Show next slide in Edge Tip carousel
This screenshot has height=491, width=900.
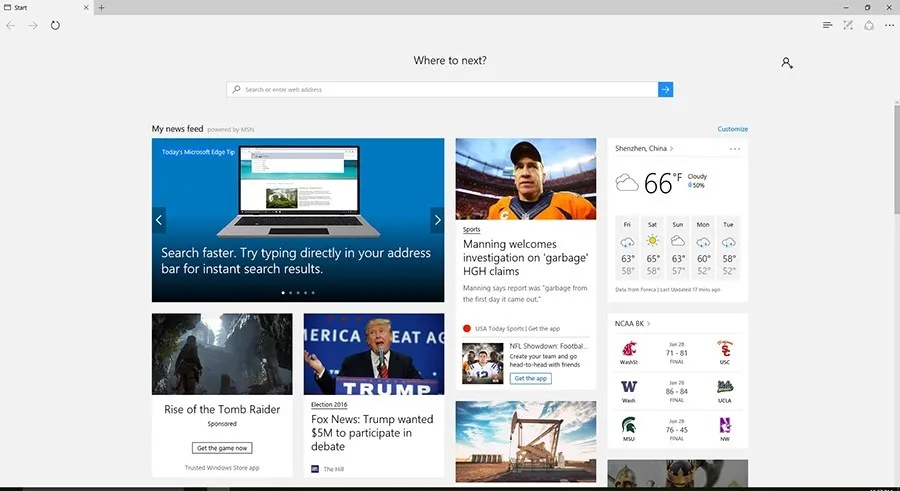coord(437,220)
